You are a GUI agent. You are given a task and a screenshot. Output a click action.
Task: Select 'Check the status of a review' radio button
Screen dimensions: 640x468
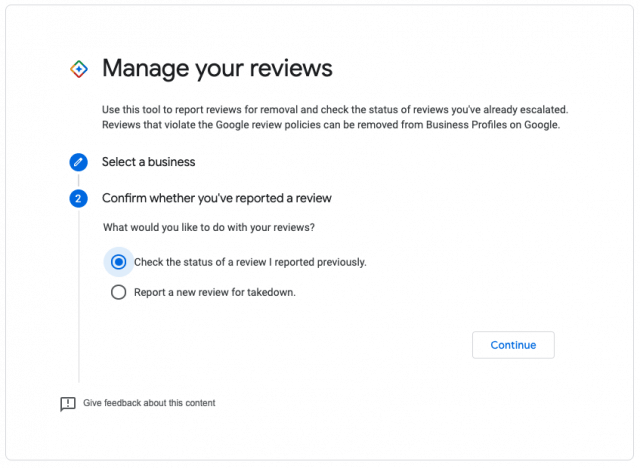pyautogui.click(x=118, y=262)
